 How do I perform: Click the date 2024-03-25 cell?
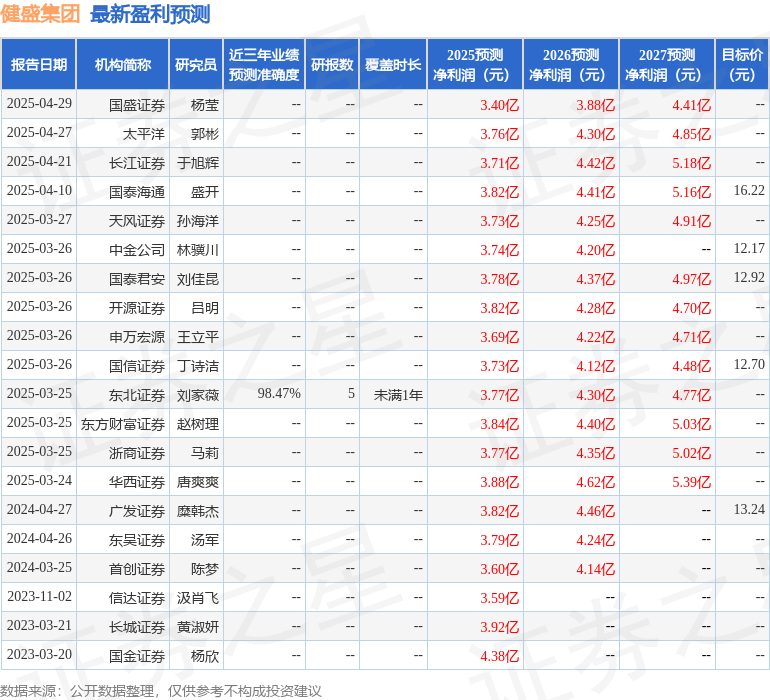(x=39, y=567)
